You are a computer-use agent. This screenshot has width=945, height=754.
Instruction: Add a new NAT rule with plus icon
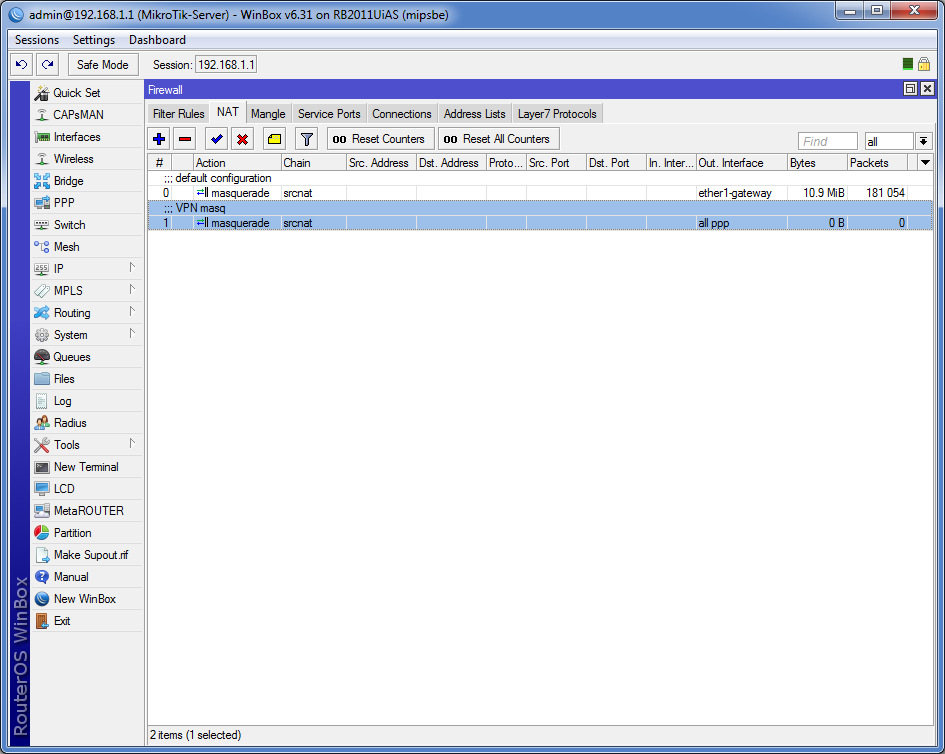pyautogui.click(x=159, y=139)
